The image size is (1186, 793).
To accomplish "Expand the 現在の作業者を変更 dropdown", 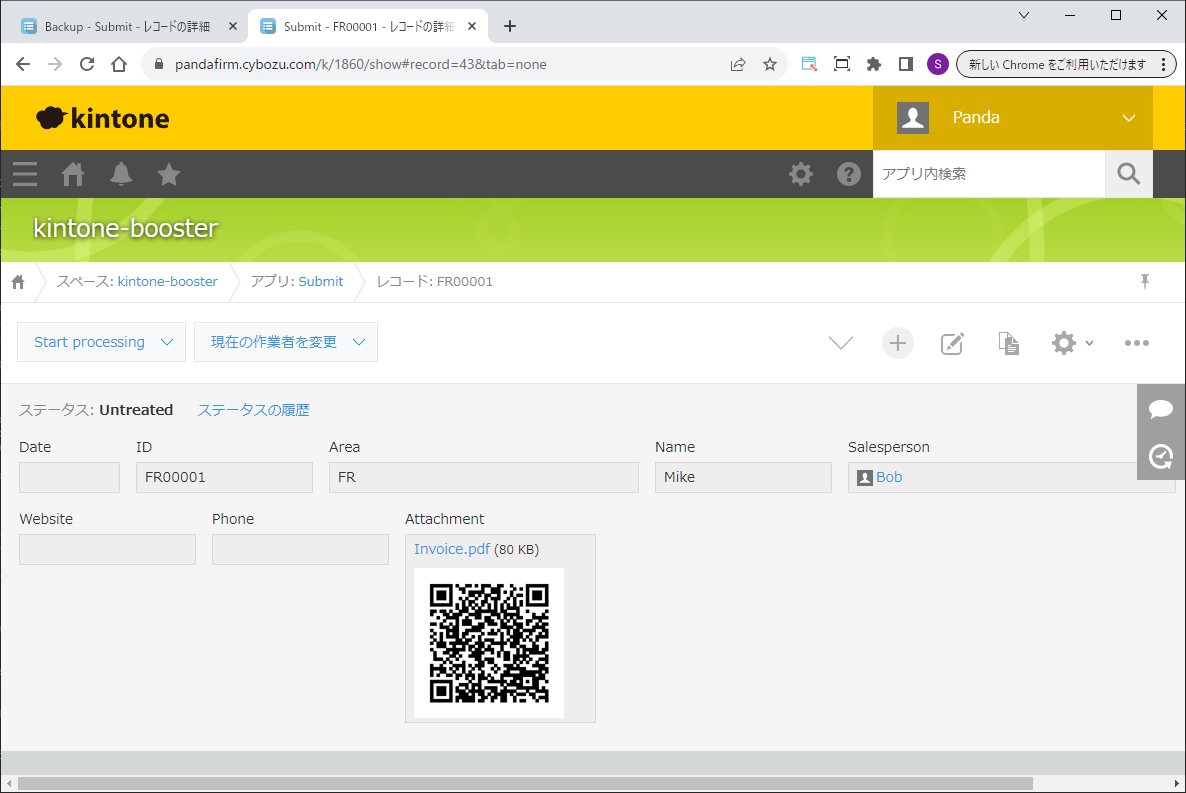I will pyautogui.click(x=285, y=342).
